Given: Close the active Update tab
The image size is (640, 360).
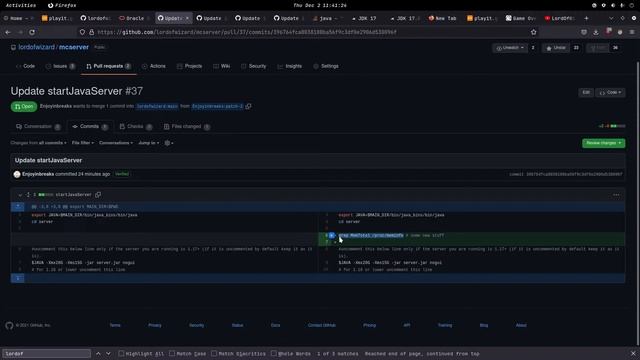Looking at the screenshot, I should pyautogui.click(x=187, y=18).
